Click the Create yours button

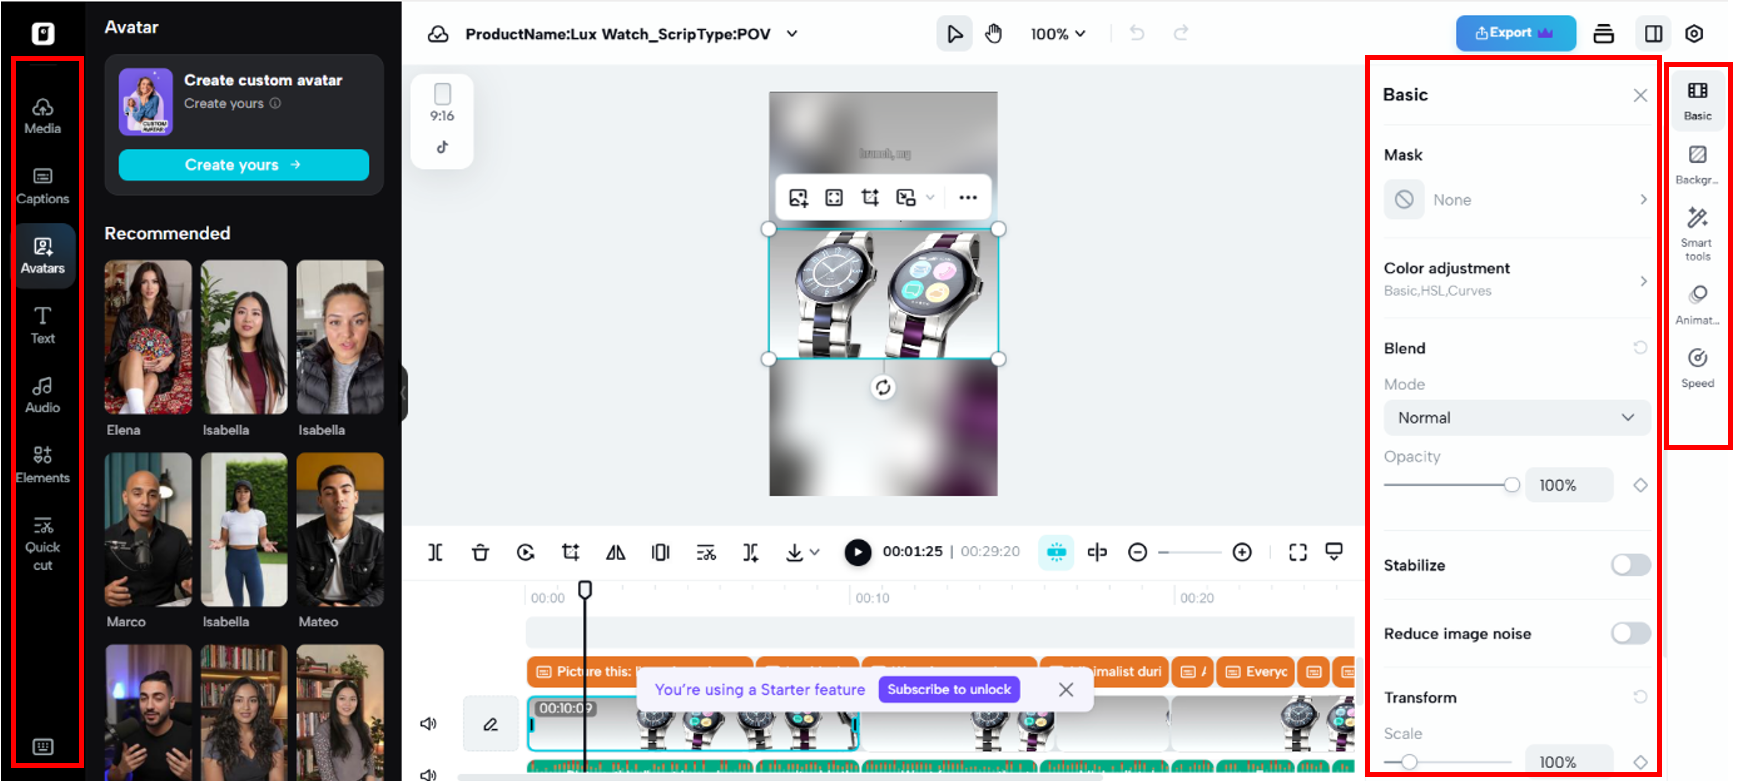point(243,165)
